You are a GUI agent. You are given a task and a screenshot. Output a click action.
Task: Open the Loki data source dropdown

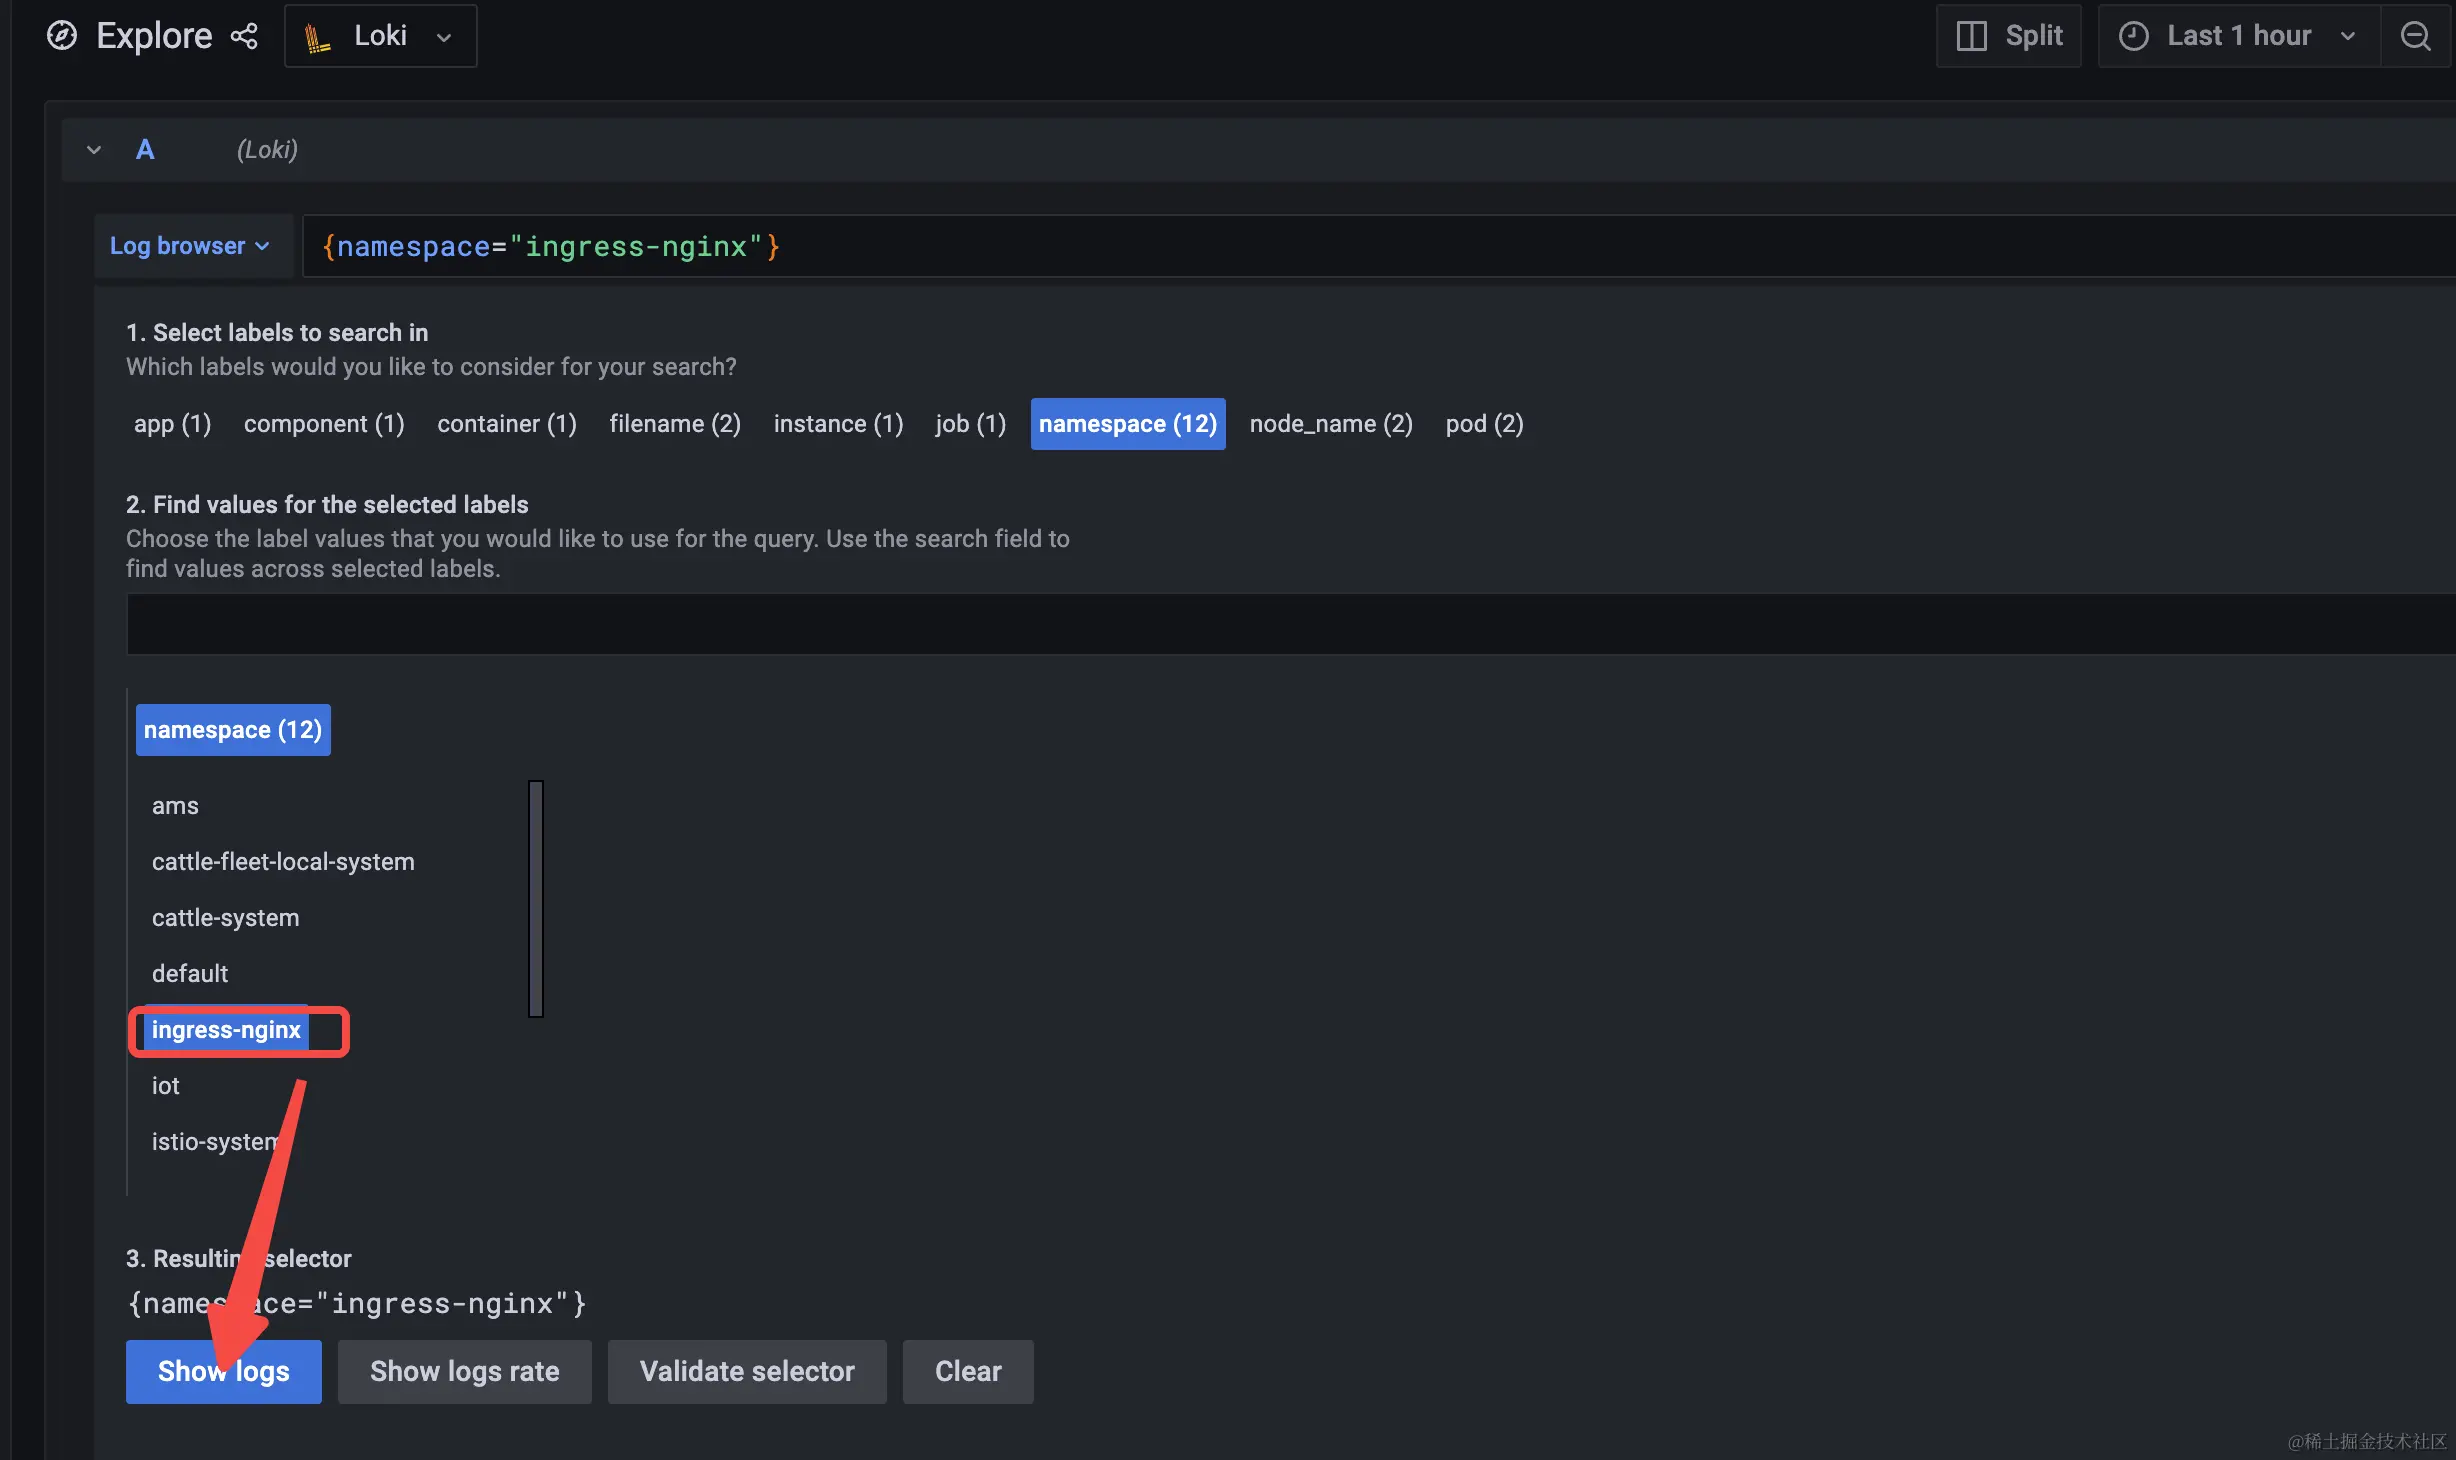(x=381, y=36)
